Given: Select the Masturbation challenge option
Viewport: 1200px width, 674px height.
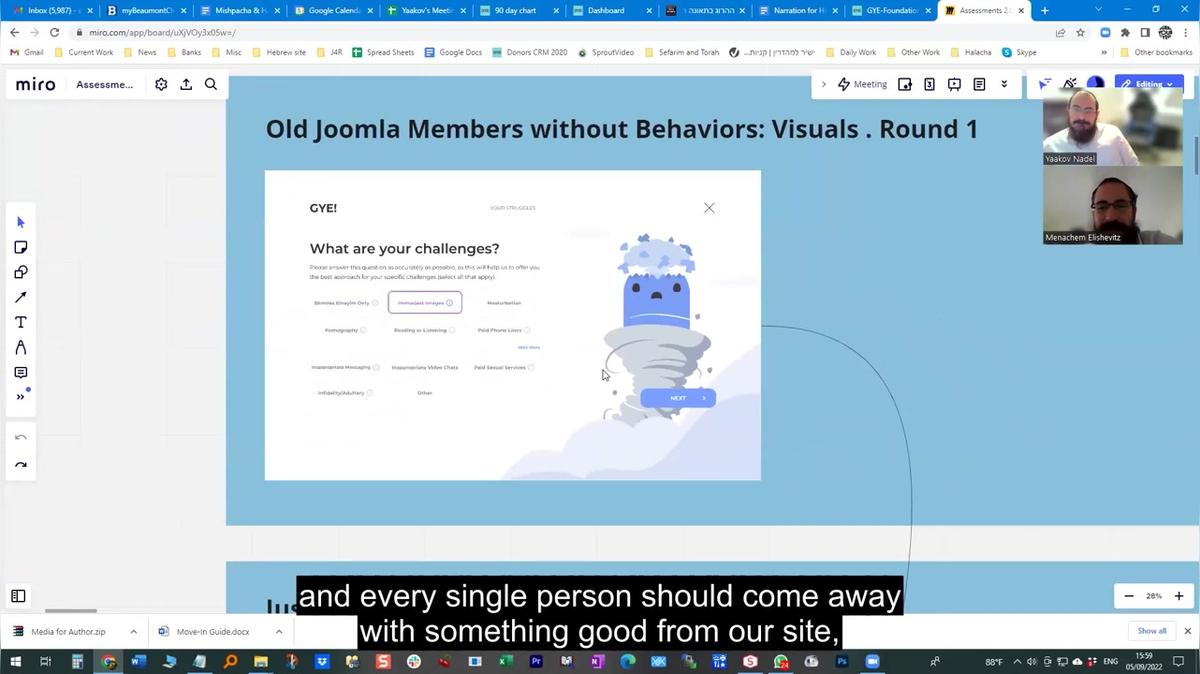Looking at the screenshot, I should (504, 303).
